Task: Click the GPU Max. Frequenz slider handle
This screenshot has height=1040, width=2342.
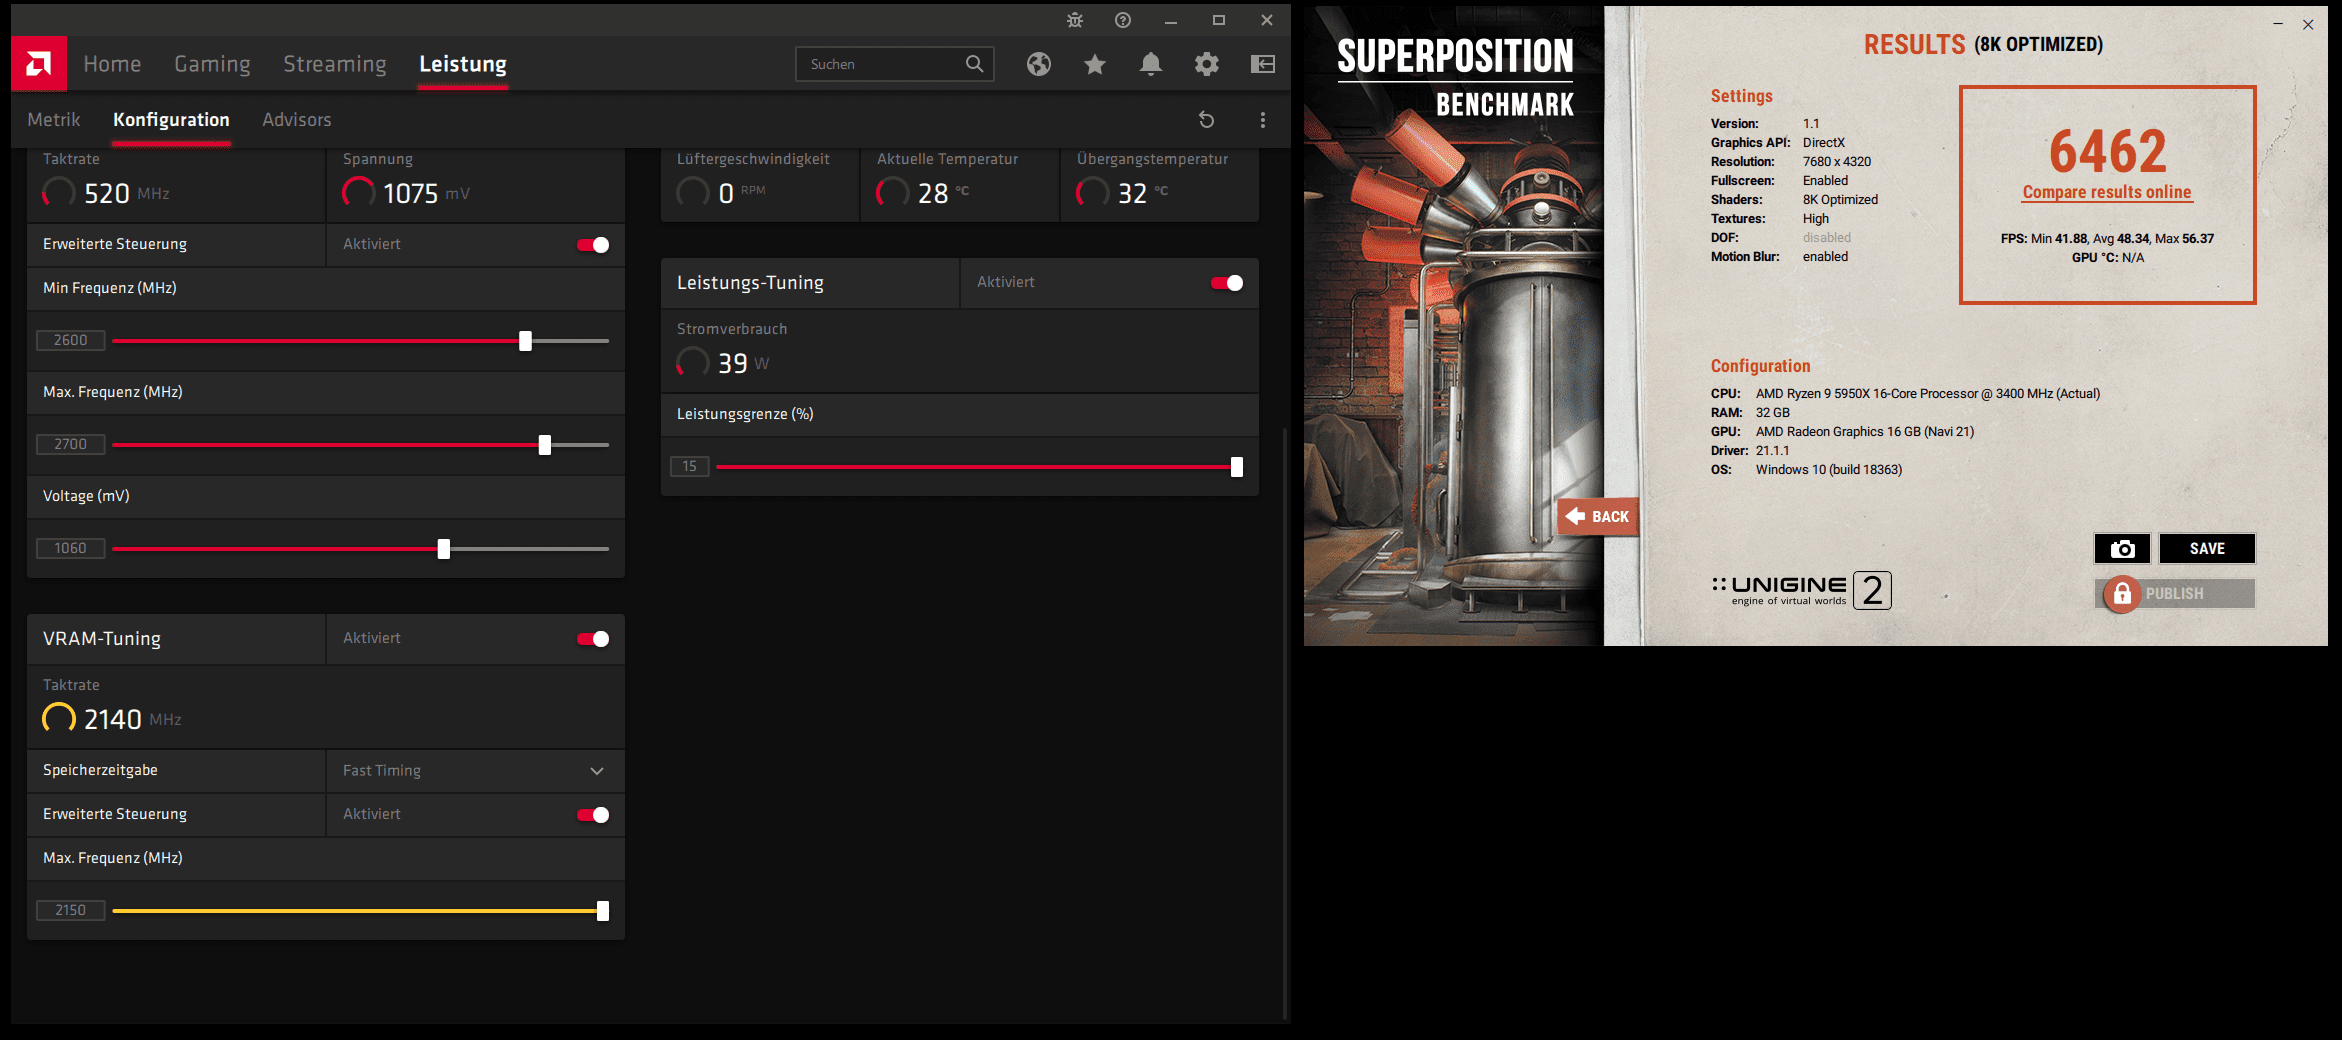Action: tap(545, 445)
